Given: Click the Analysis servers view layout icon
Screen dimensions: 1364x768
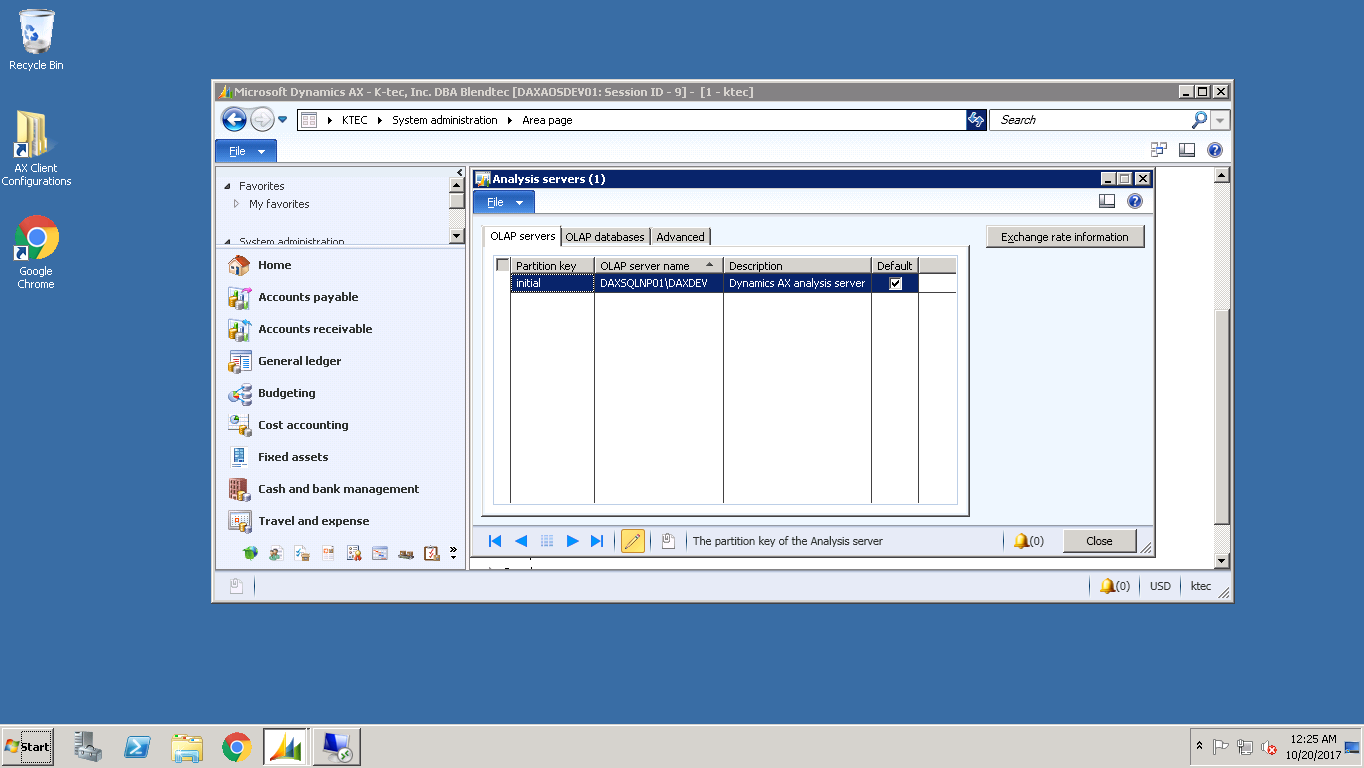Looking at the screenshot, I should click(1107, 201).
